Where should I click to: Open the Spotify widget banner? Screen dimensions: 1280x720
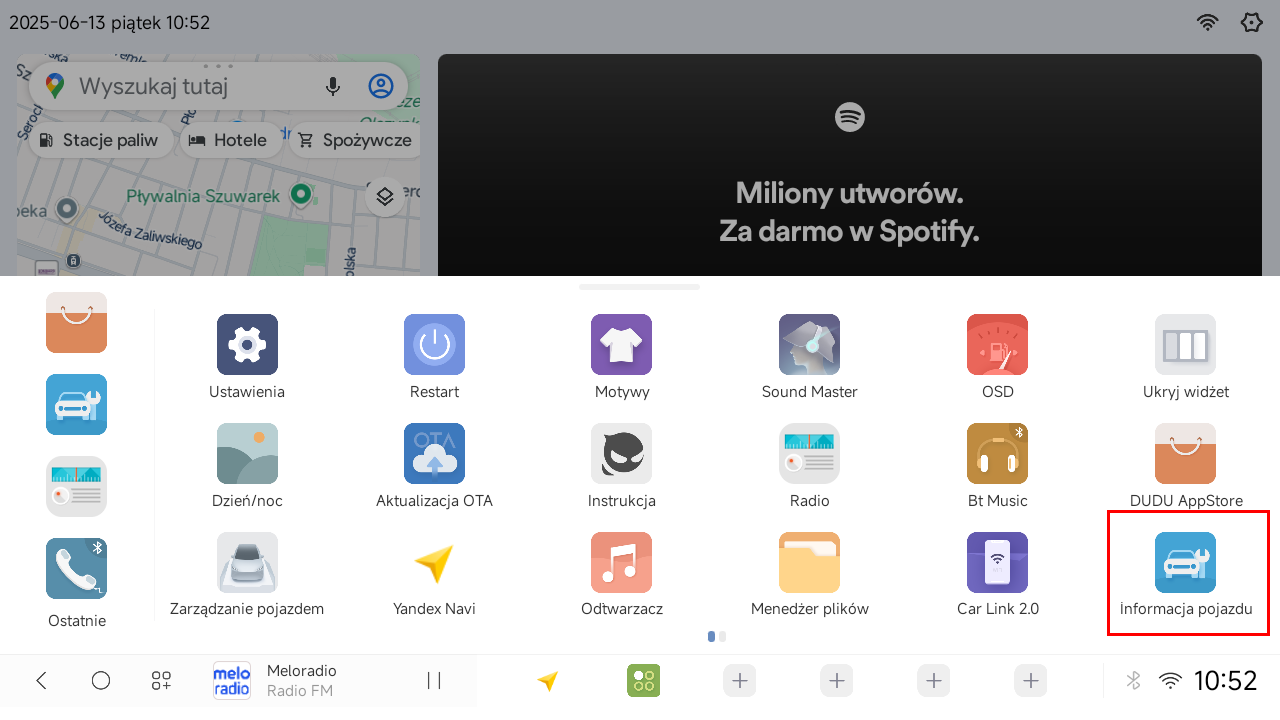pos(850,165)
